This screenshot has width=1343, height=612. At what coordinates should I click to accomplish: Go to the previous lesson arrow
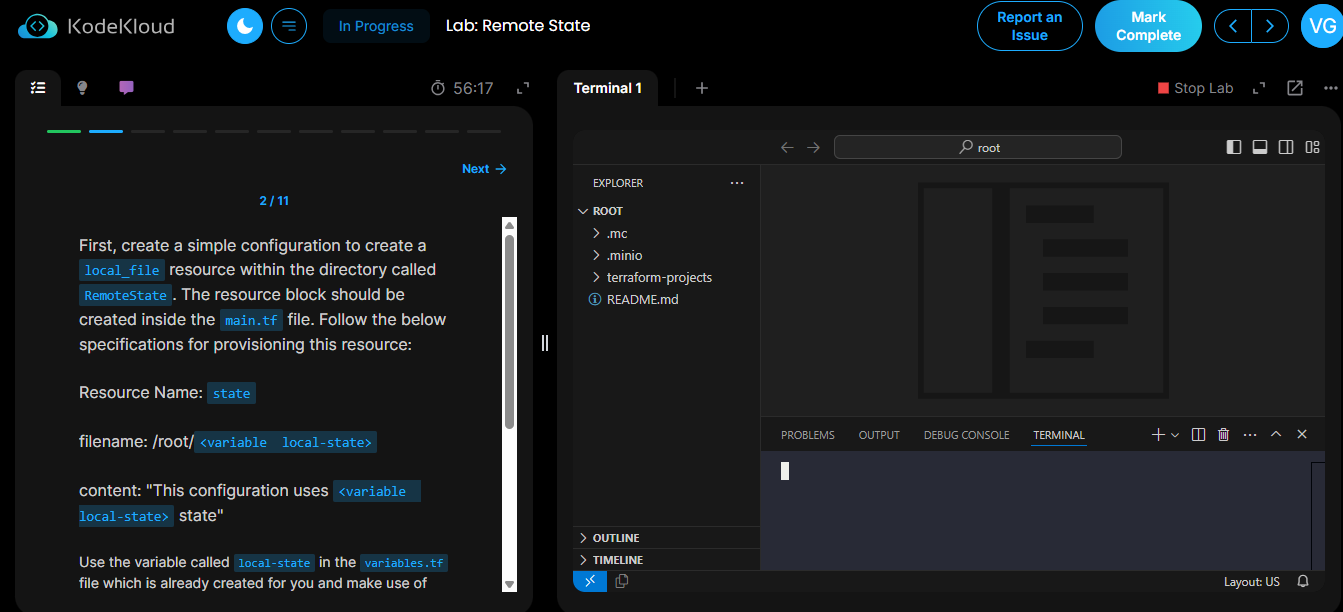click(1233, 26)
